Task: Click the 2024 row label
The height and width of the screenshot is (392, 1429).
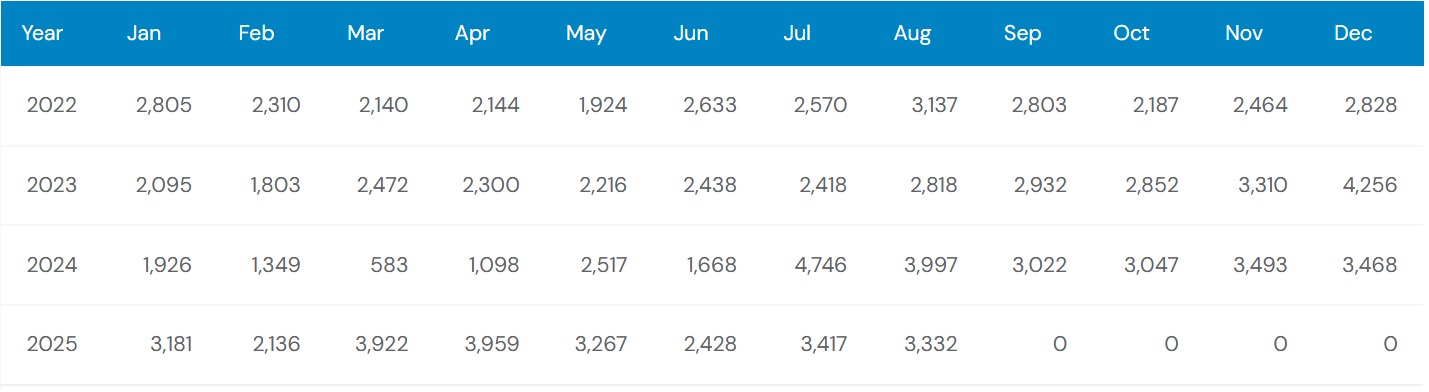Action: 52,265
